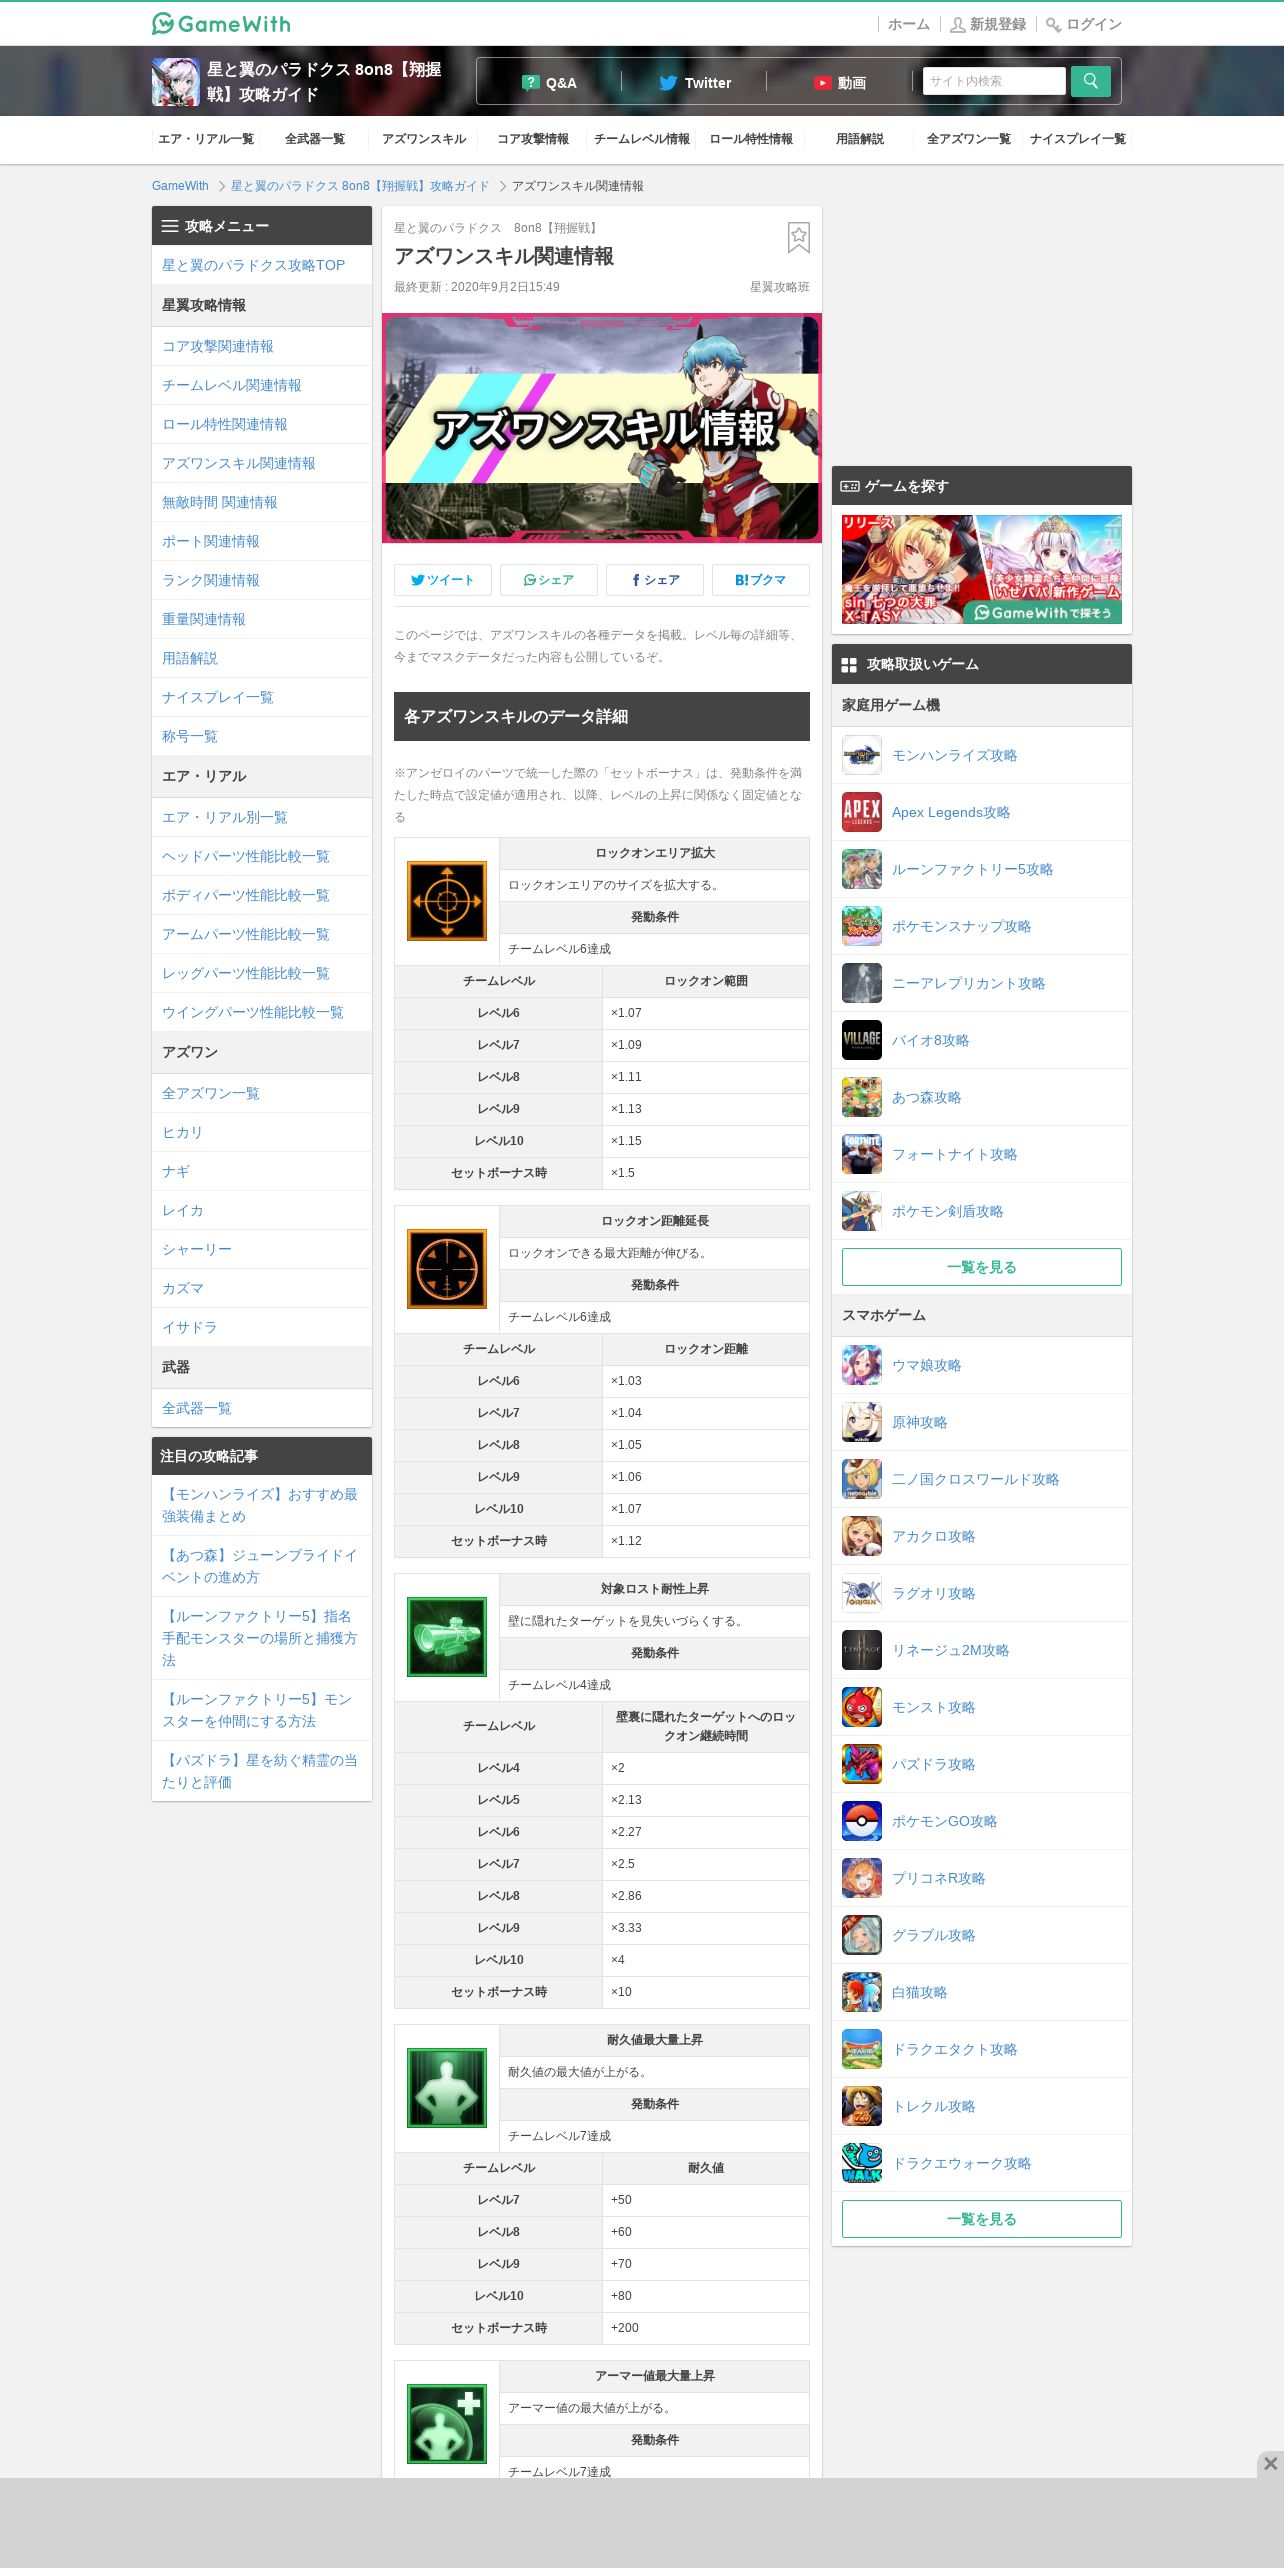Open the アズワンスキル nav tab
1284x2568 pixels.
pyautogui.click(x=424, y=139)
